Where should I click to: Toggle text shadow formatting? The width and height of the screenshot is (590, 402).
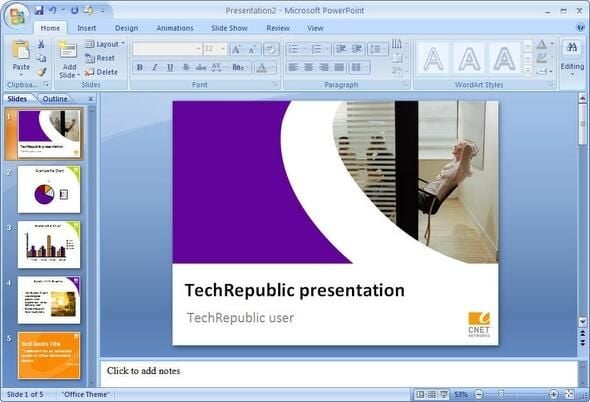[x=186, y=67]
